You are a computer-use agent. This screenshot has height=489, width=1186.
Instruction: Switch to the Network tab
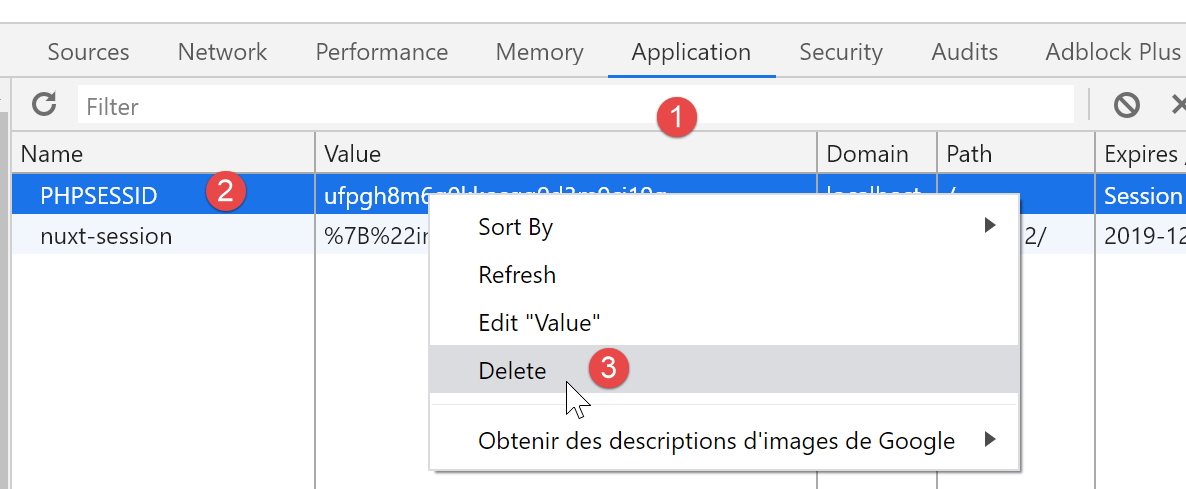[x=222, y=52]
